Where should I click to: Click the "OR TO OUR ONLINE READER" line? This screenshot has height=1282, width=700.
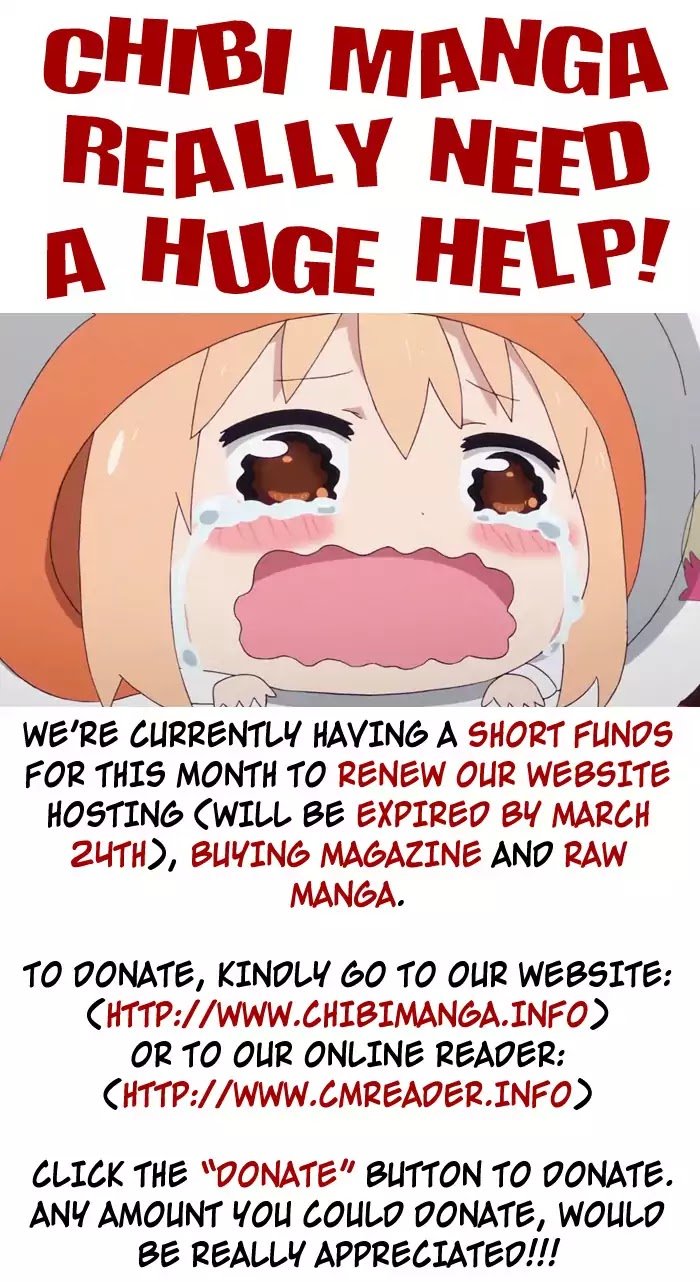(x=347, y=1054)
